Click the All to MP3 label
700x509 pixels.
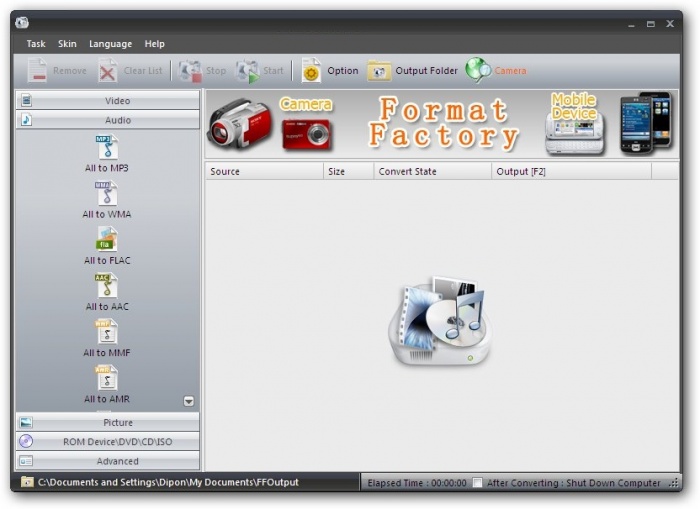coord(107,168)
